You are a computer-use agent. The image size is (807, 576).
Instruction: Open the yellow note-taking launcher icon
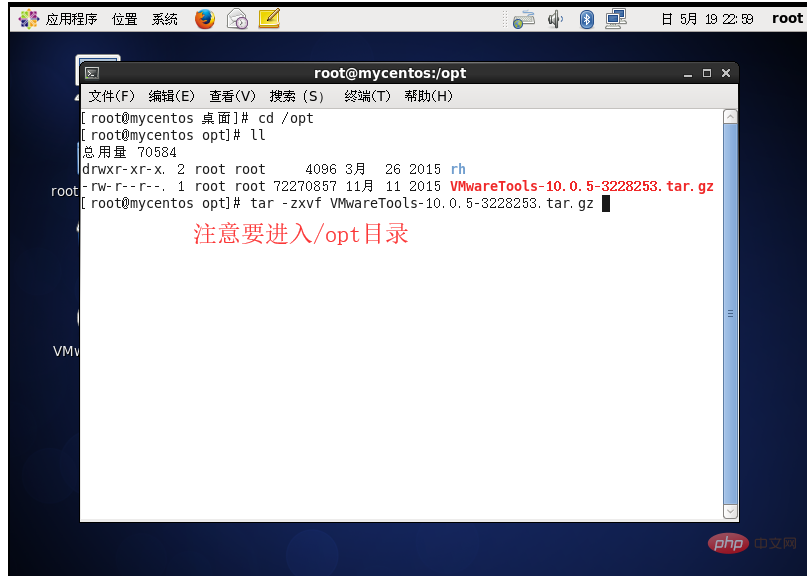pyautogui.click(x=269, y=19)
